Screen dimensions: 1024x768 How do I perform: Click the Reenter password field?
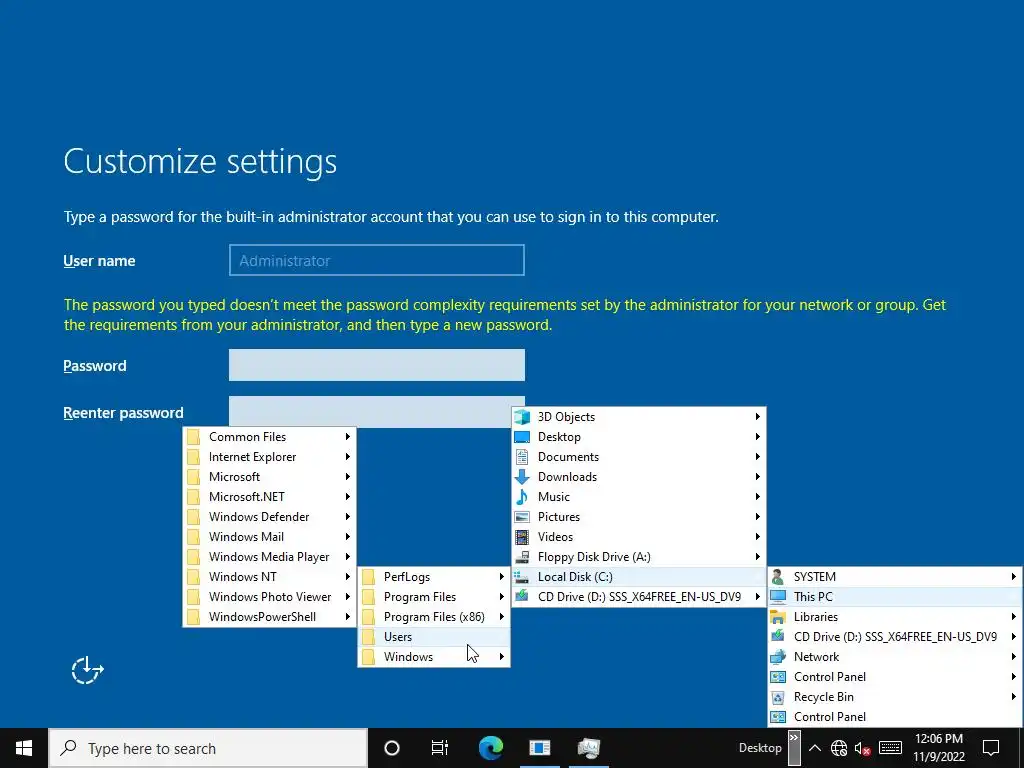click(377, 412)
